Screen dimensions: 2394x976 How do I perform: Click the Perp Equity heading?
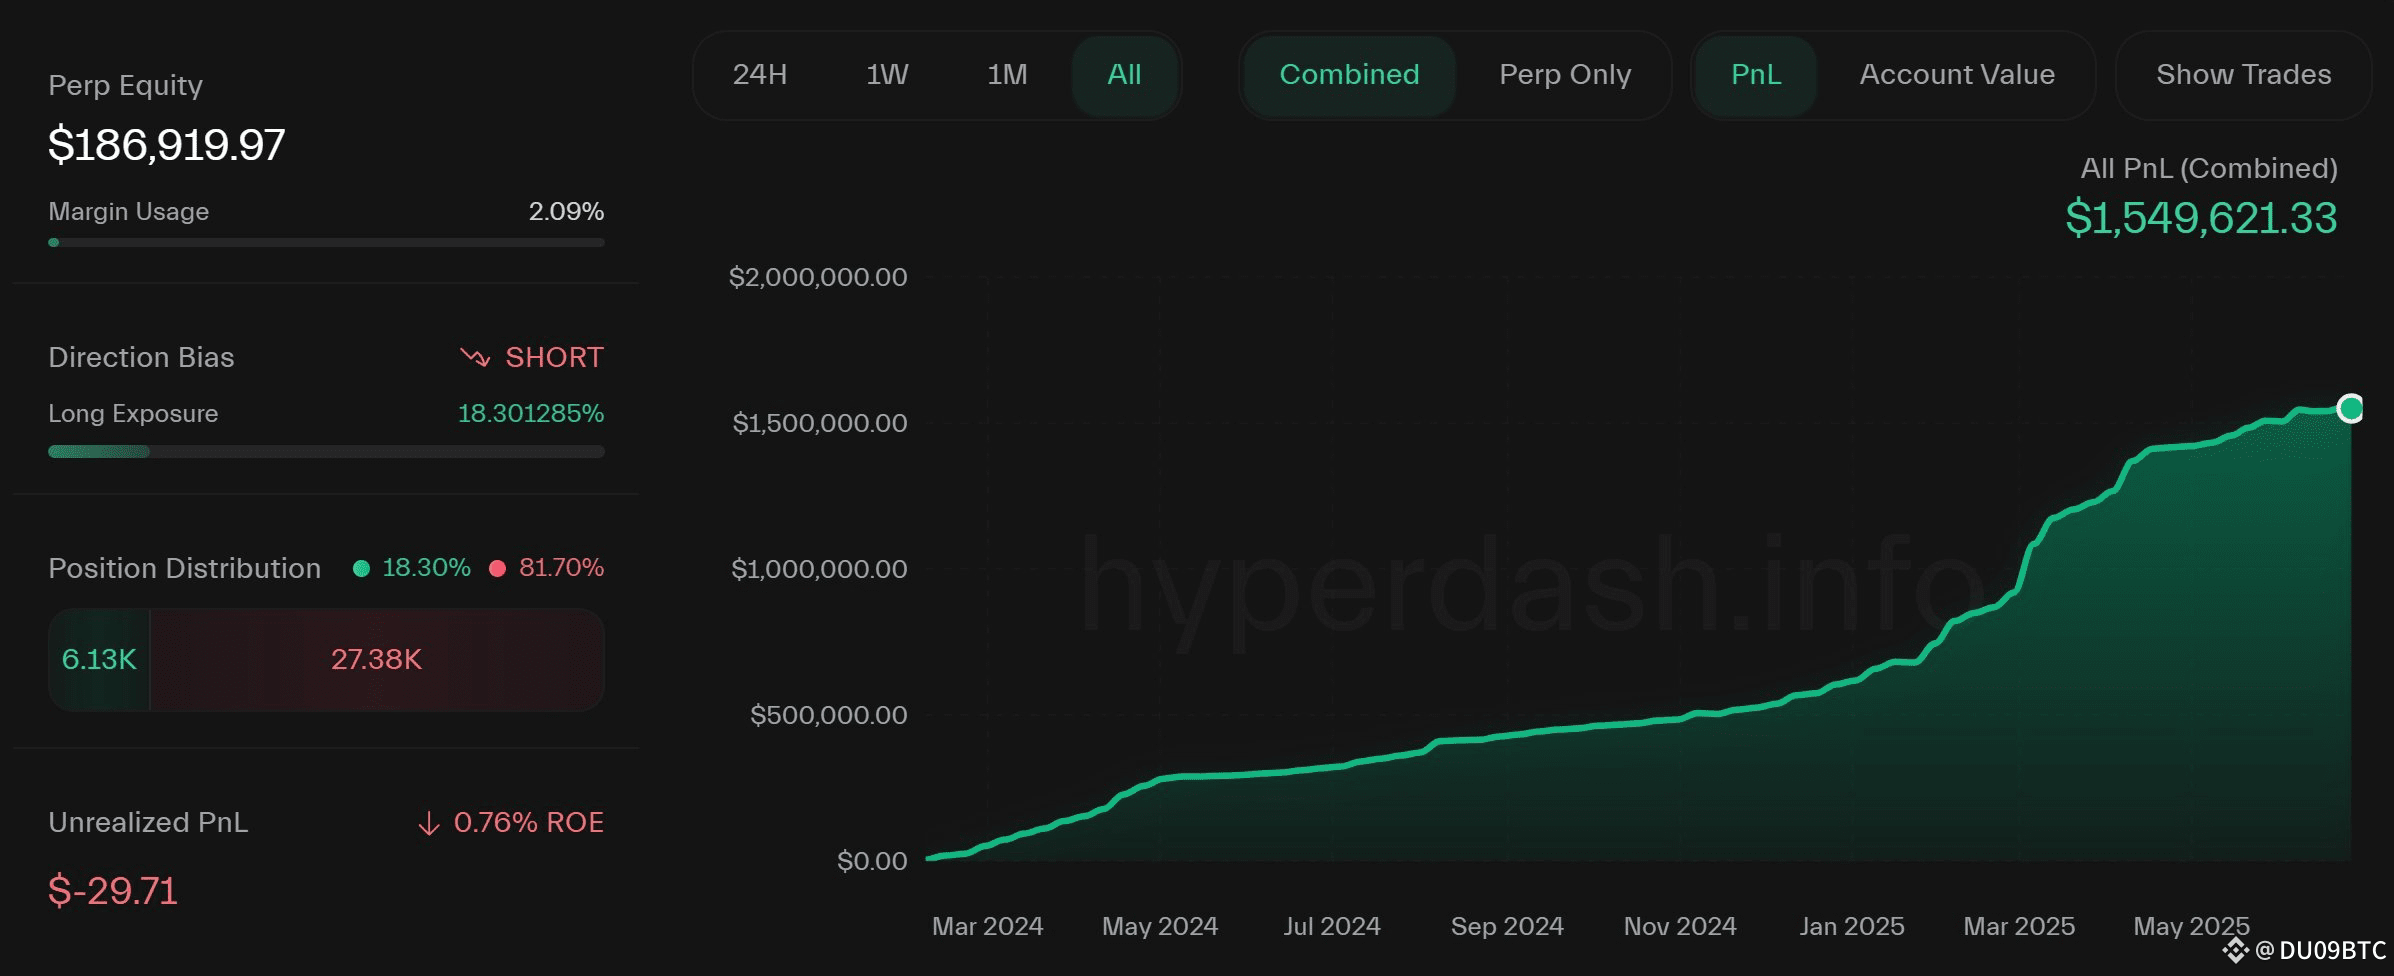click(x=126, y=86)
